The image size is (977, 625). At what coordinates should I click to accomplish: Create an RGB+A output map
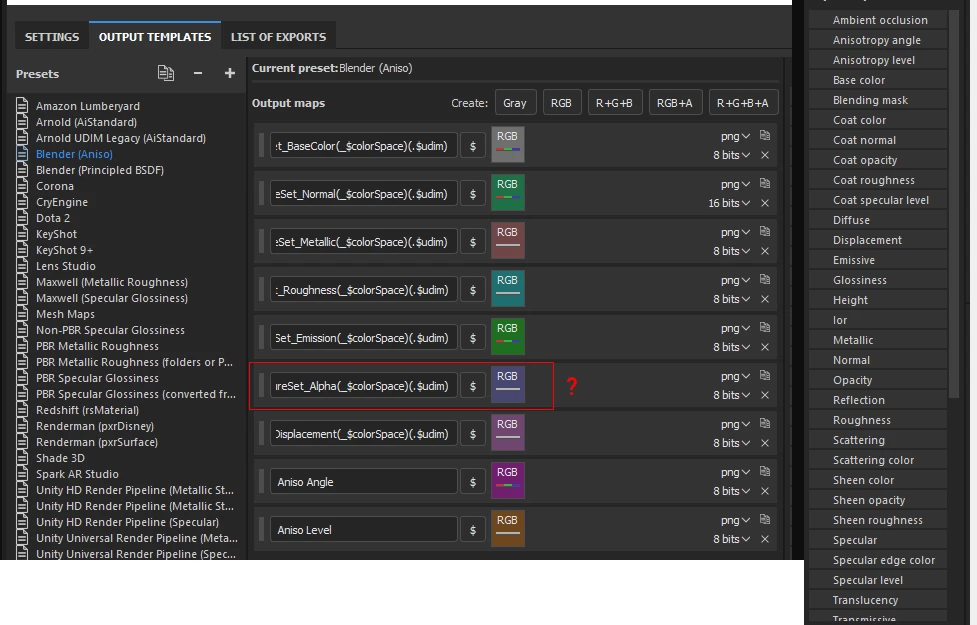pyautogui.click(x=674, y=103)
